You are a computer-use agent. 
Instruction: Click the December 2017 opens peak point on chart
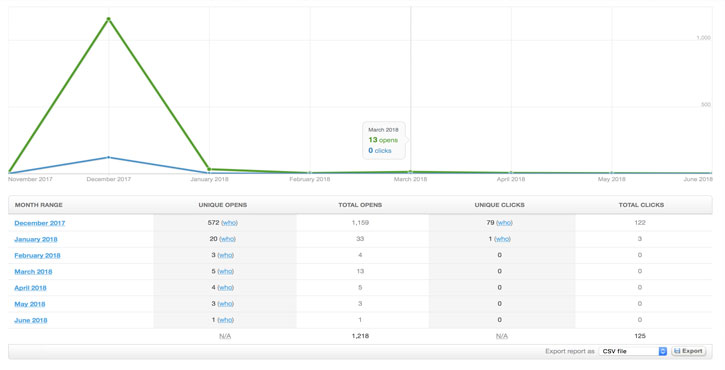click(x=109, y=19)
